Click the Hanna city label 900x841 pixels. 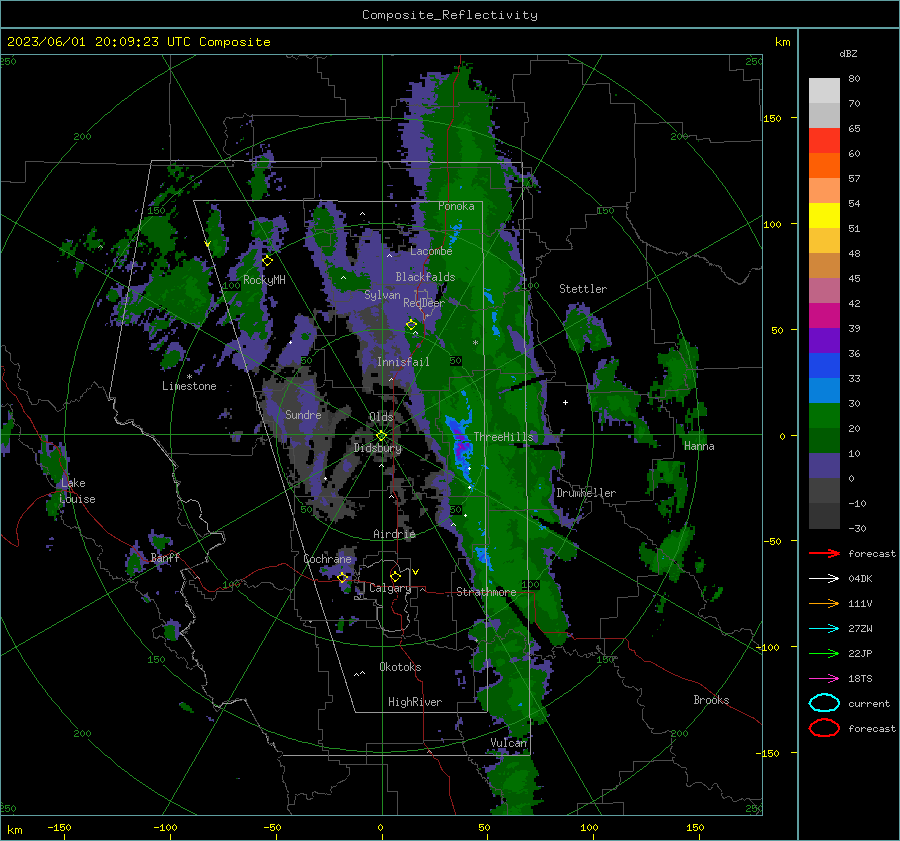[699, 446]
